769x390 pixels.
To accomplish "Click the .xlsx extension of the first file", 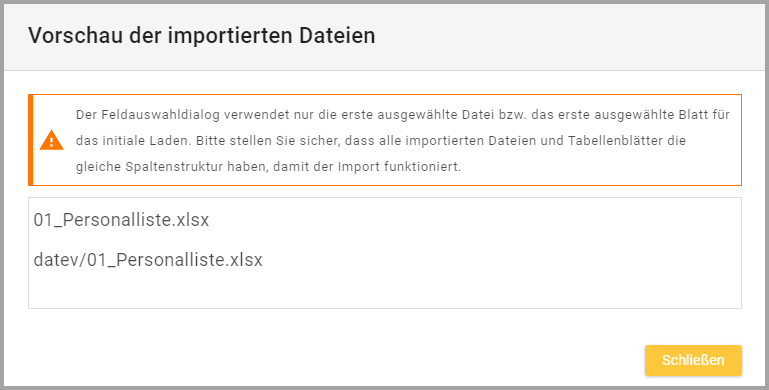I will click(191, 220).
